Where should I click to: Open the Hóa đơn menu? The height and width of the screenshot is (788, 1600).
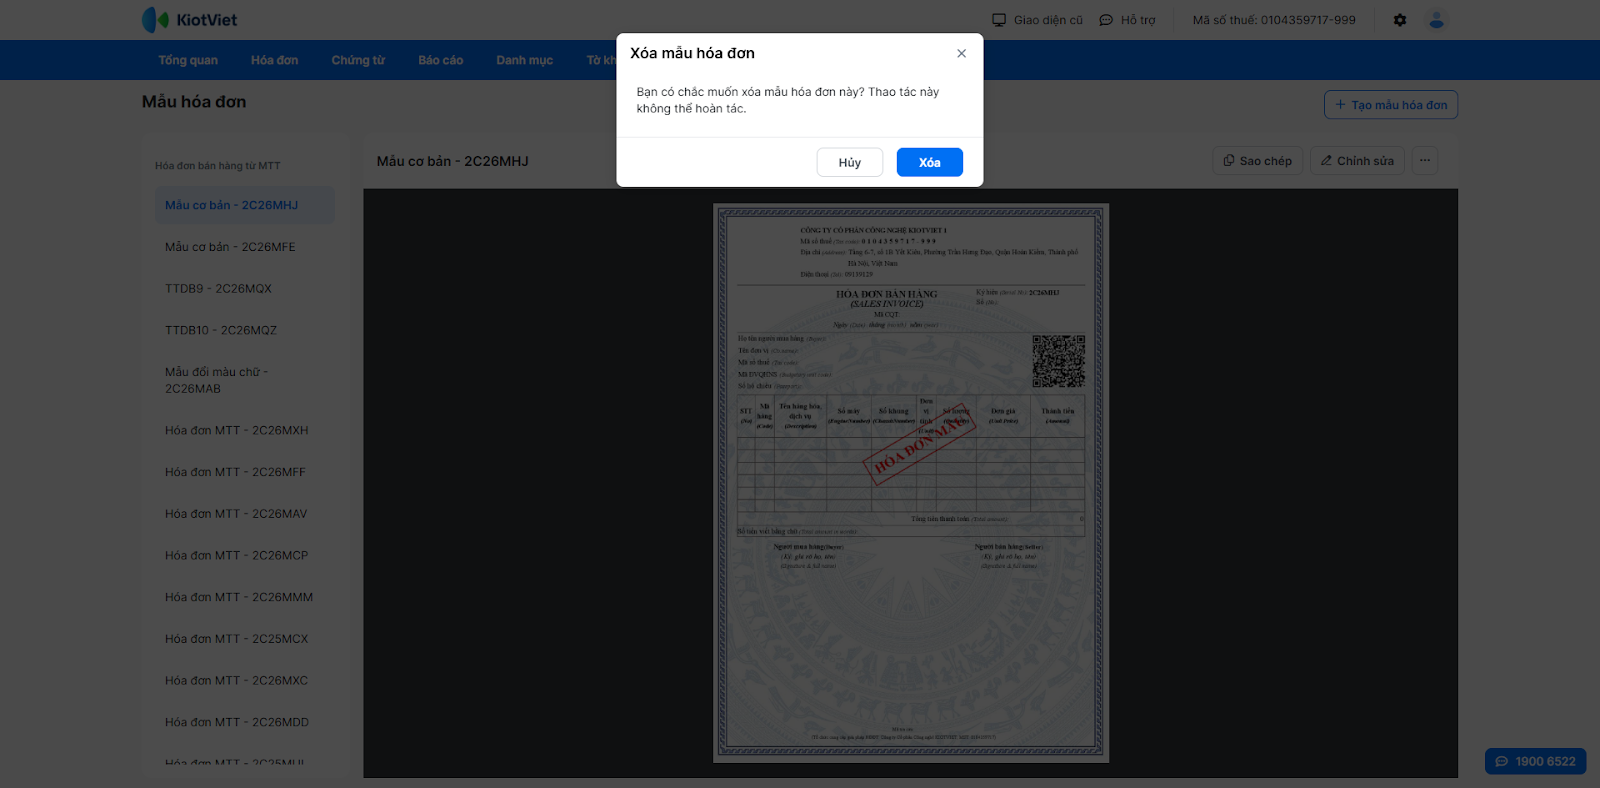(x=275, y=60)
